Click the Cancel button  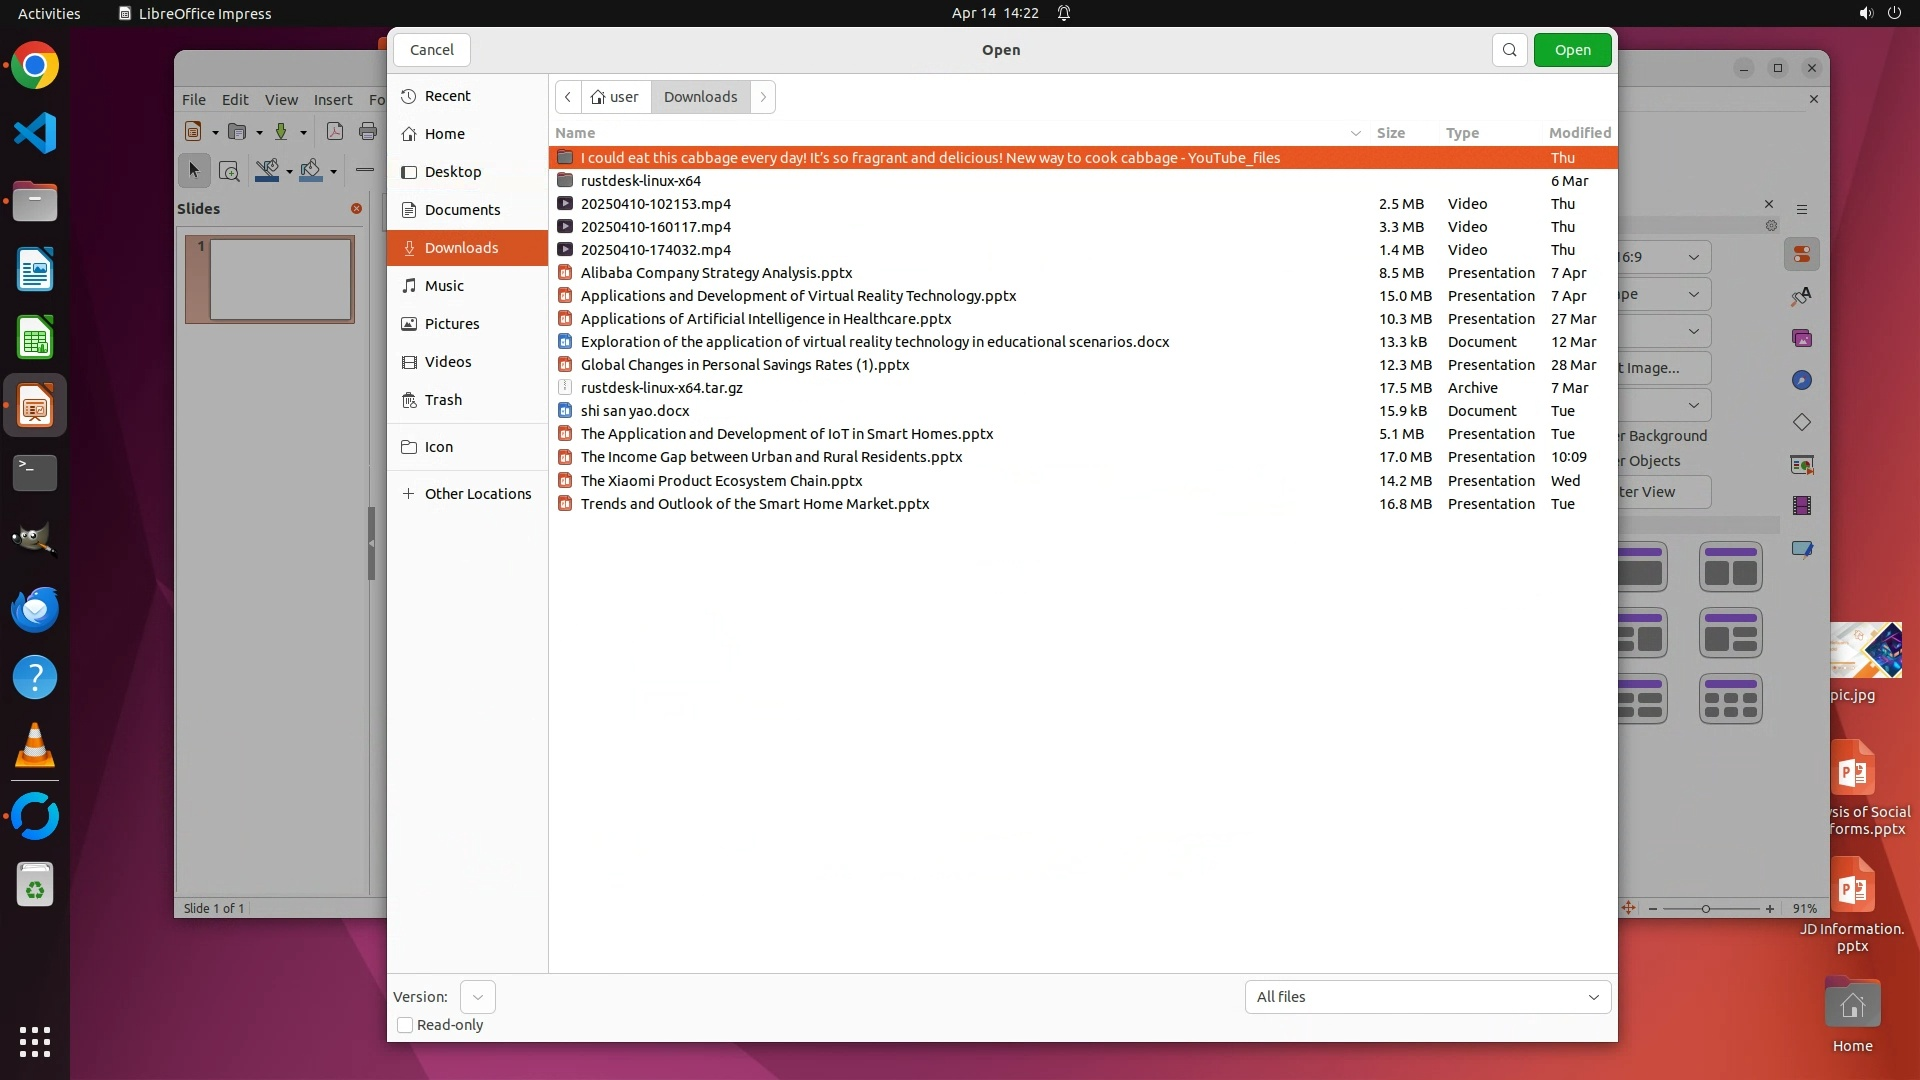tap(431, 50)
